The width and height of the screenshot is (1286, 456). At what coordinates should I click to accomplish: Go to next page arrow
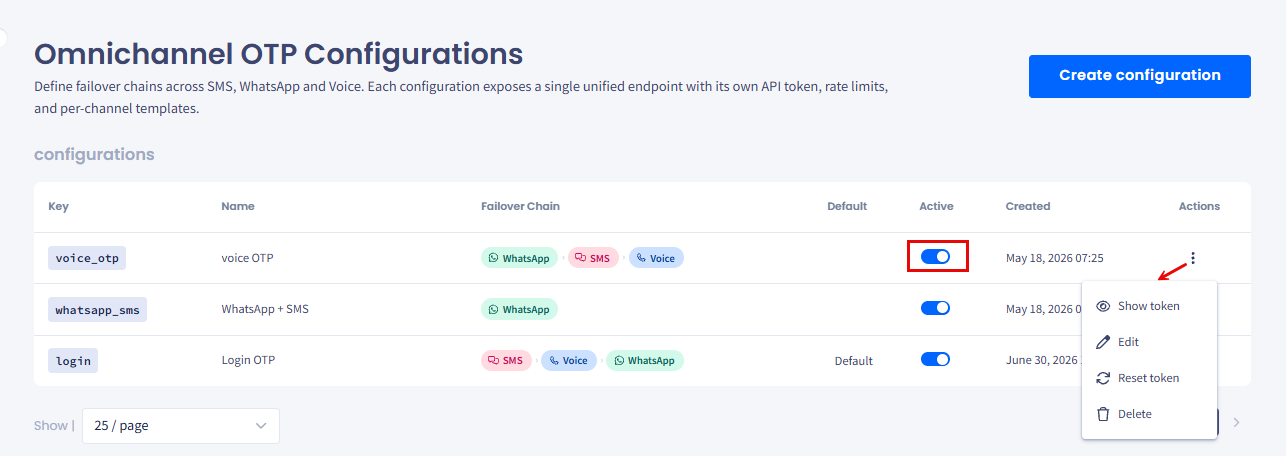(1237, 423)
